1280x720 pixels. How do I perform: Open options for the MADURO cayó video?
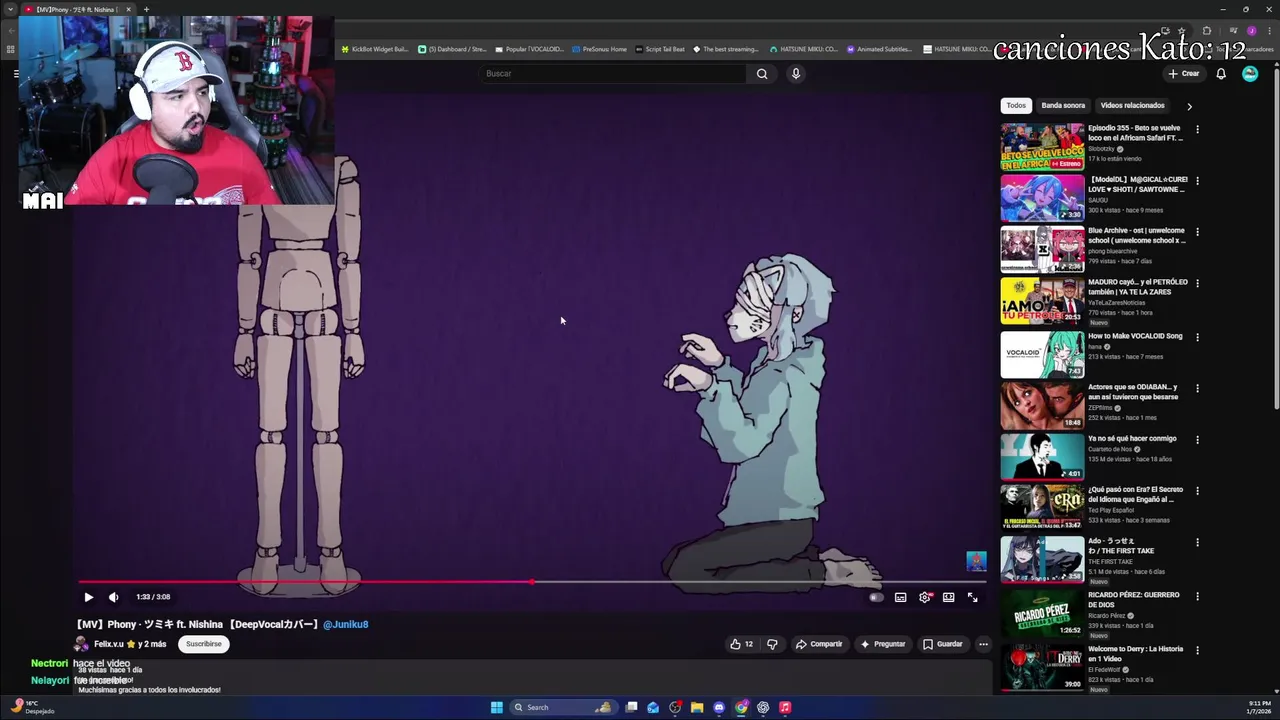pos(1197,284)
